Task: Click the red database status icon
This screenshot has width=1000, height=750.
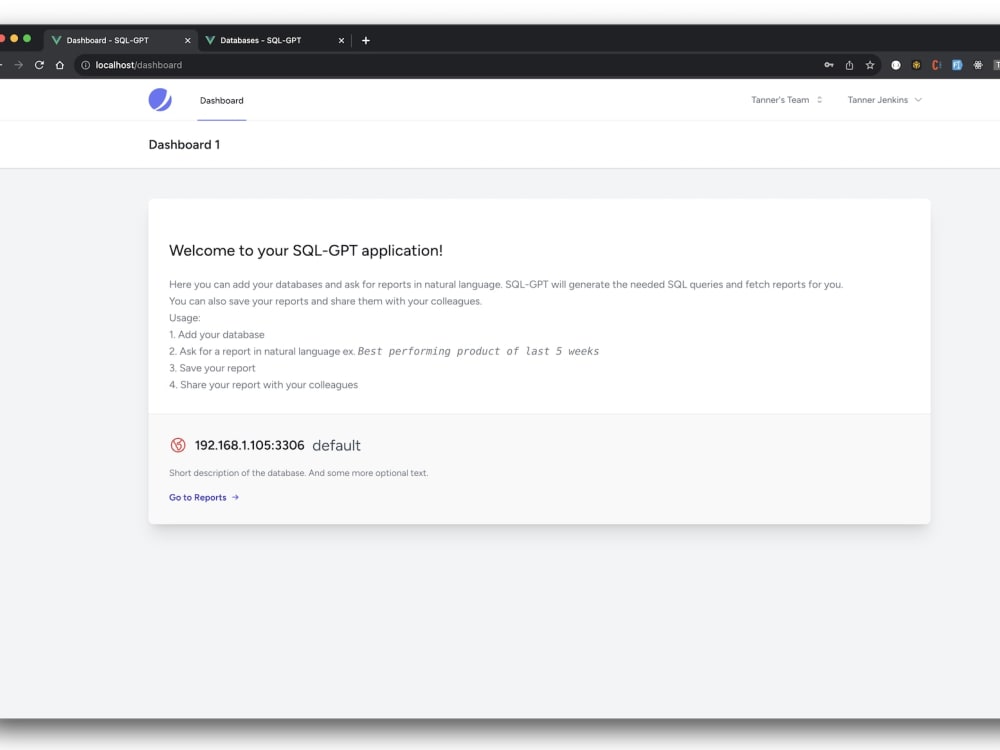Action: click(x=178, y=445)
